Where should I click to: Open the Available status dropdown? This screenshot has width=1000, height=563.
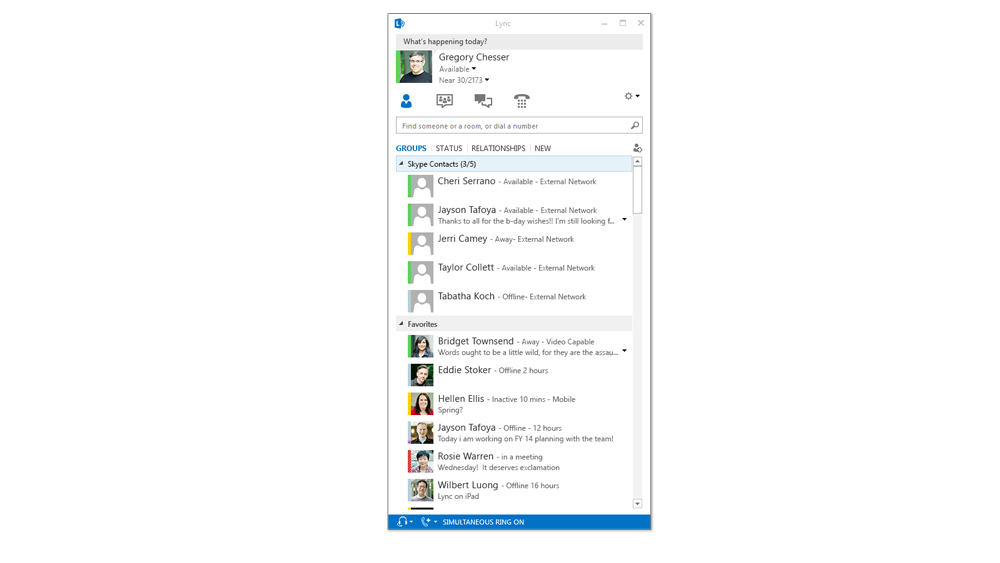(x=458, y=69)
